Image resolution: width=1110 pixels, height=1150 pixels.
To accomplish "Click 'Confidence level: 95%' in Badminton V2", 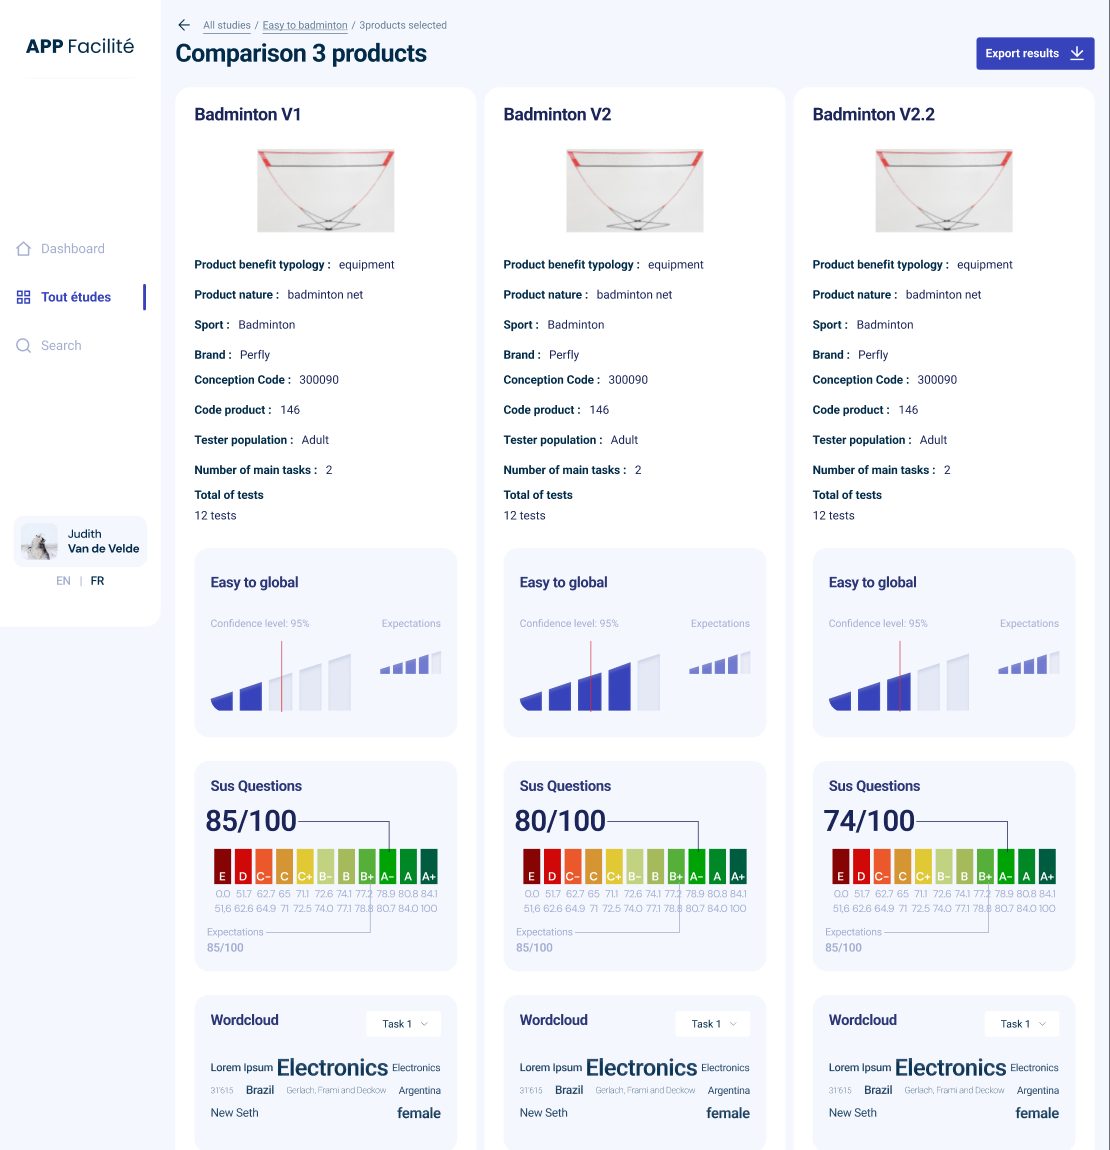I will (569, 623).
